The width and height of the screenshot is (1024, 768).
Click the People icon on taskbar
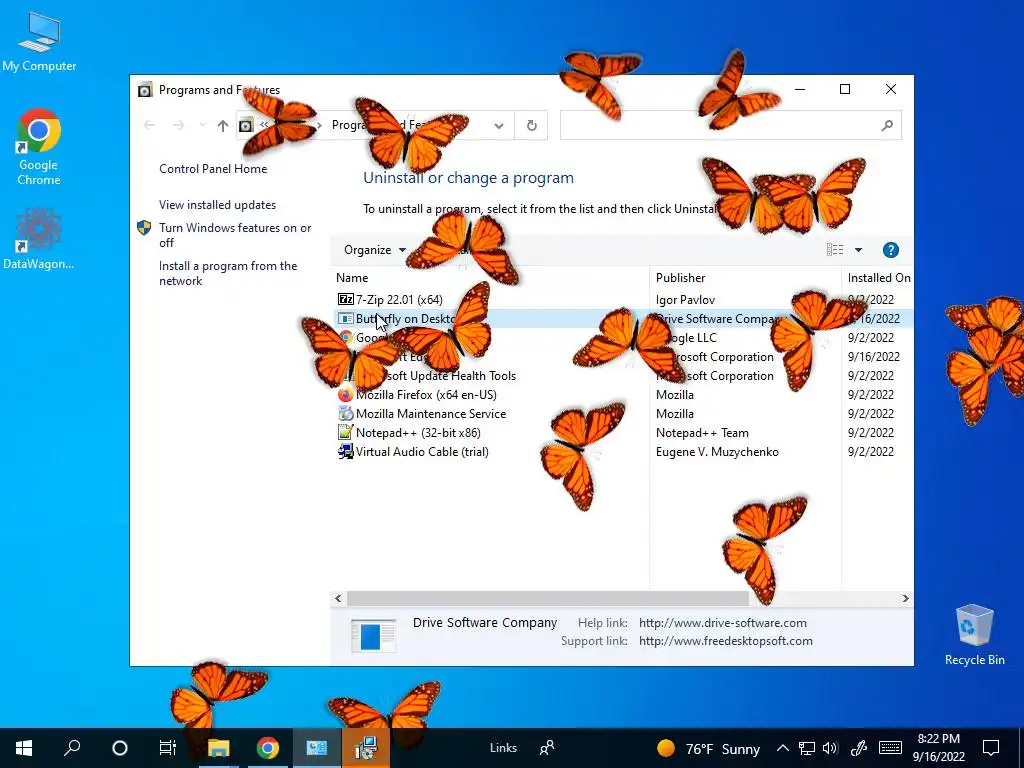[547, 748]
